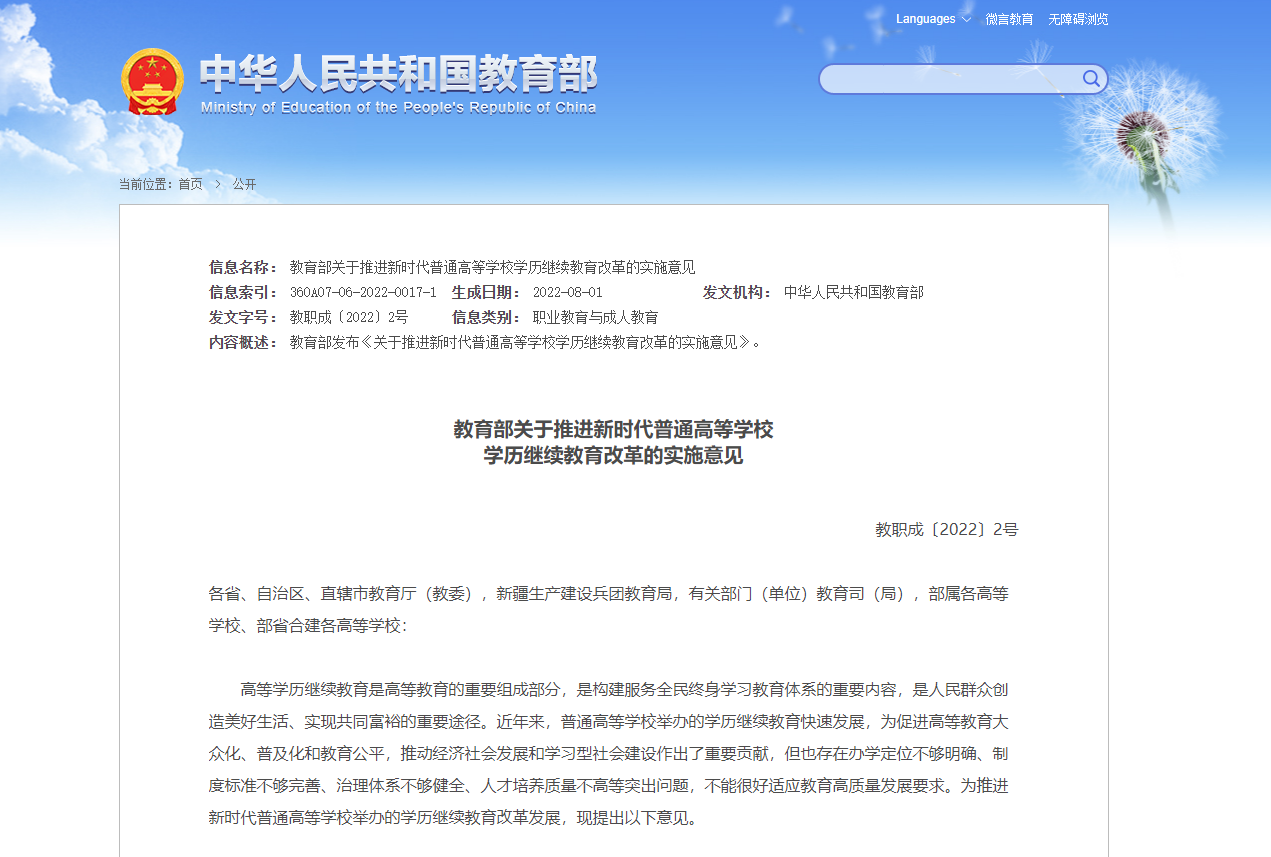Expand the Languages dropdown arrow
The image size is (1271, 857).
click(966, 19)
